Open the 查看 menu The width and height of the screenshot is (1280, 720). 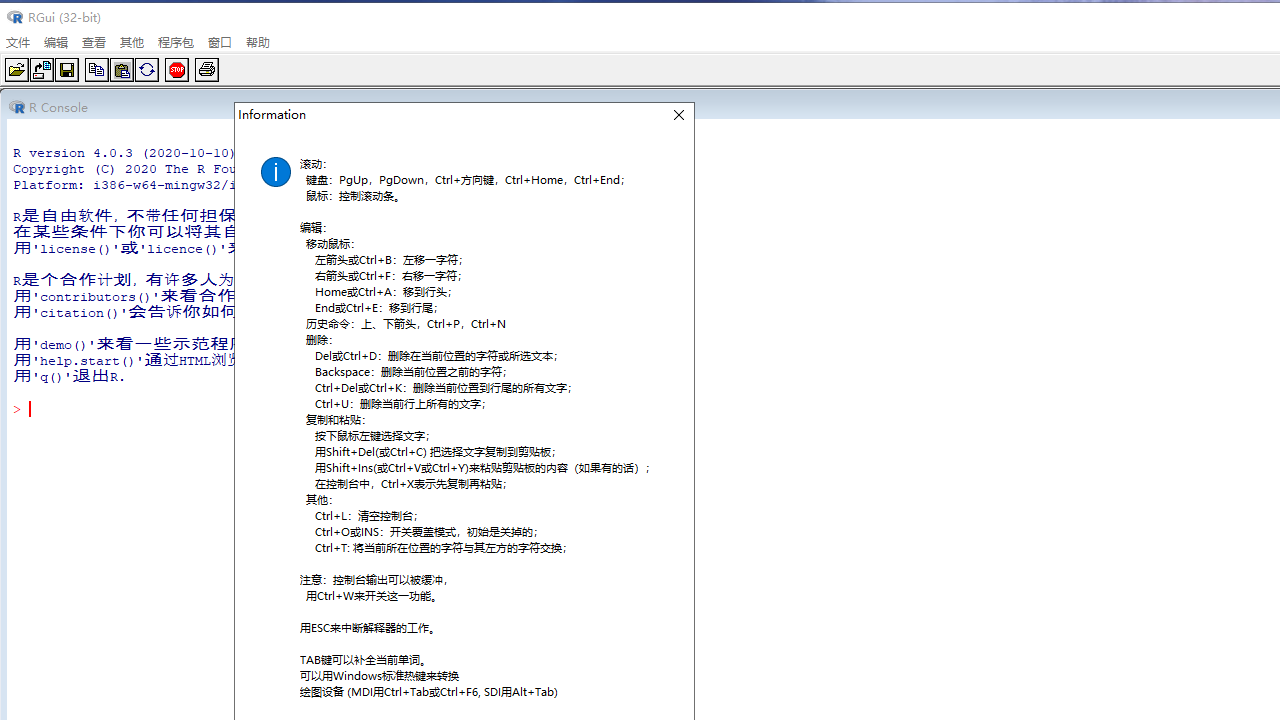93,42
